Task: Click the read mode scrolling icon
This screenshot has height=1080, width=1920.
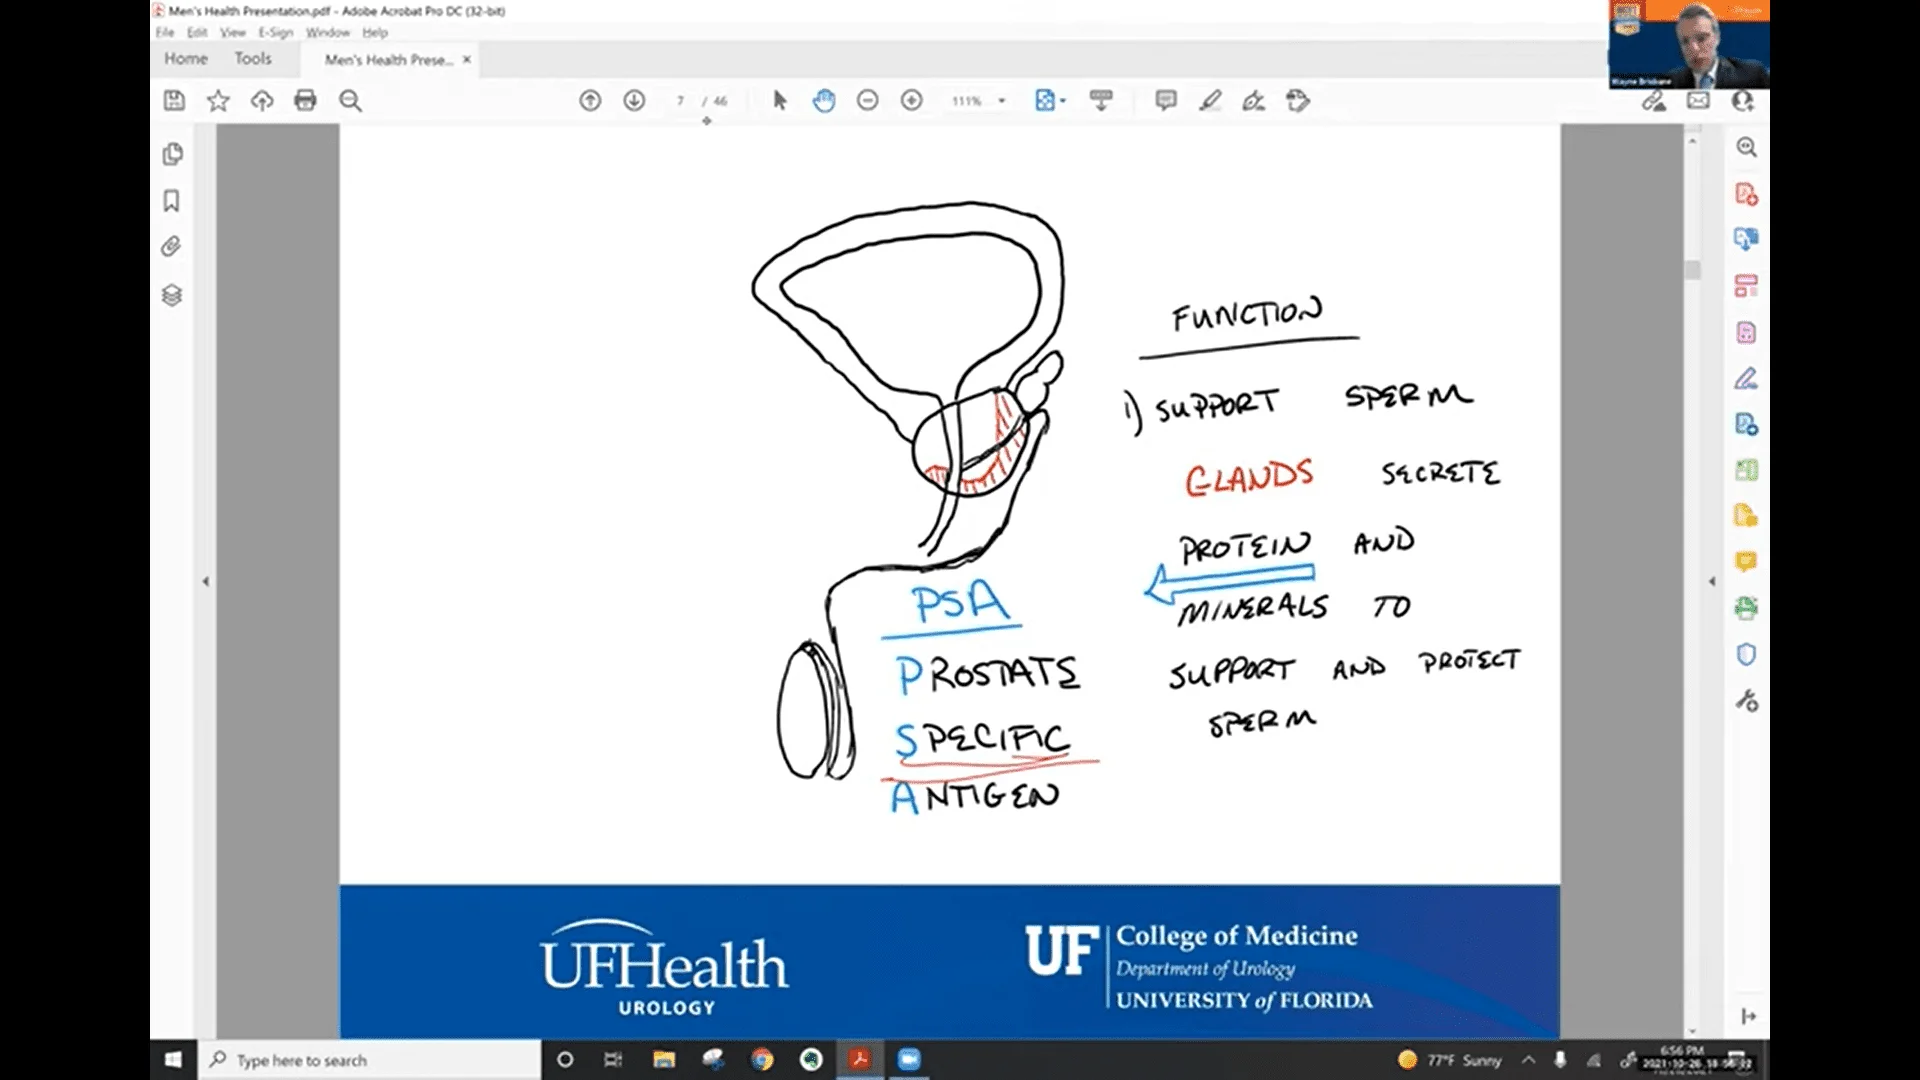Action: (1101, 100)
